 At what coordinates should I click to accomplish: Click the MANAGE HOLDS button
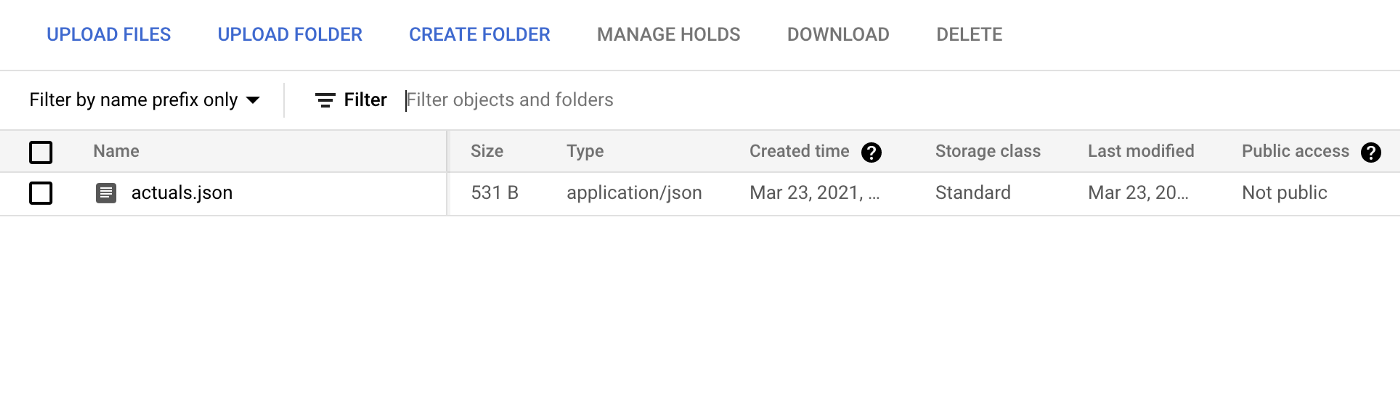point(669,35)
